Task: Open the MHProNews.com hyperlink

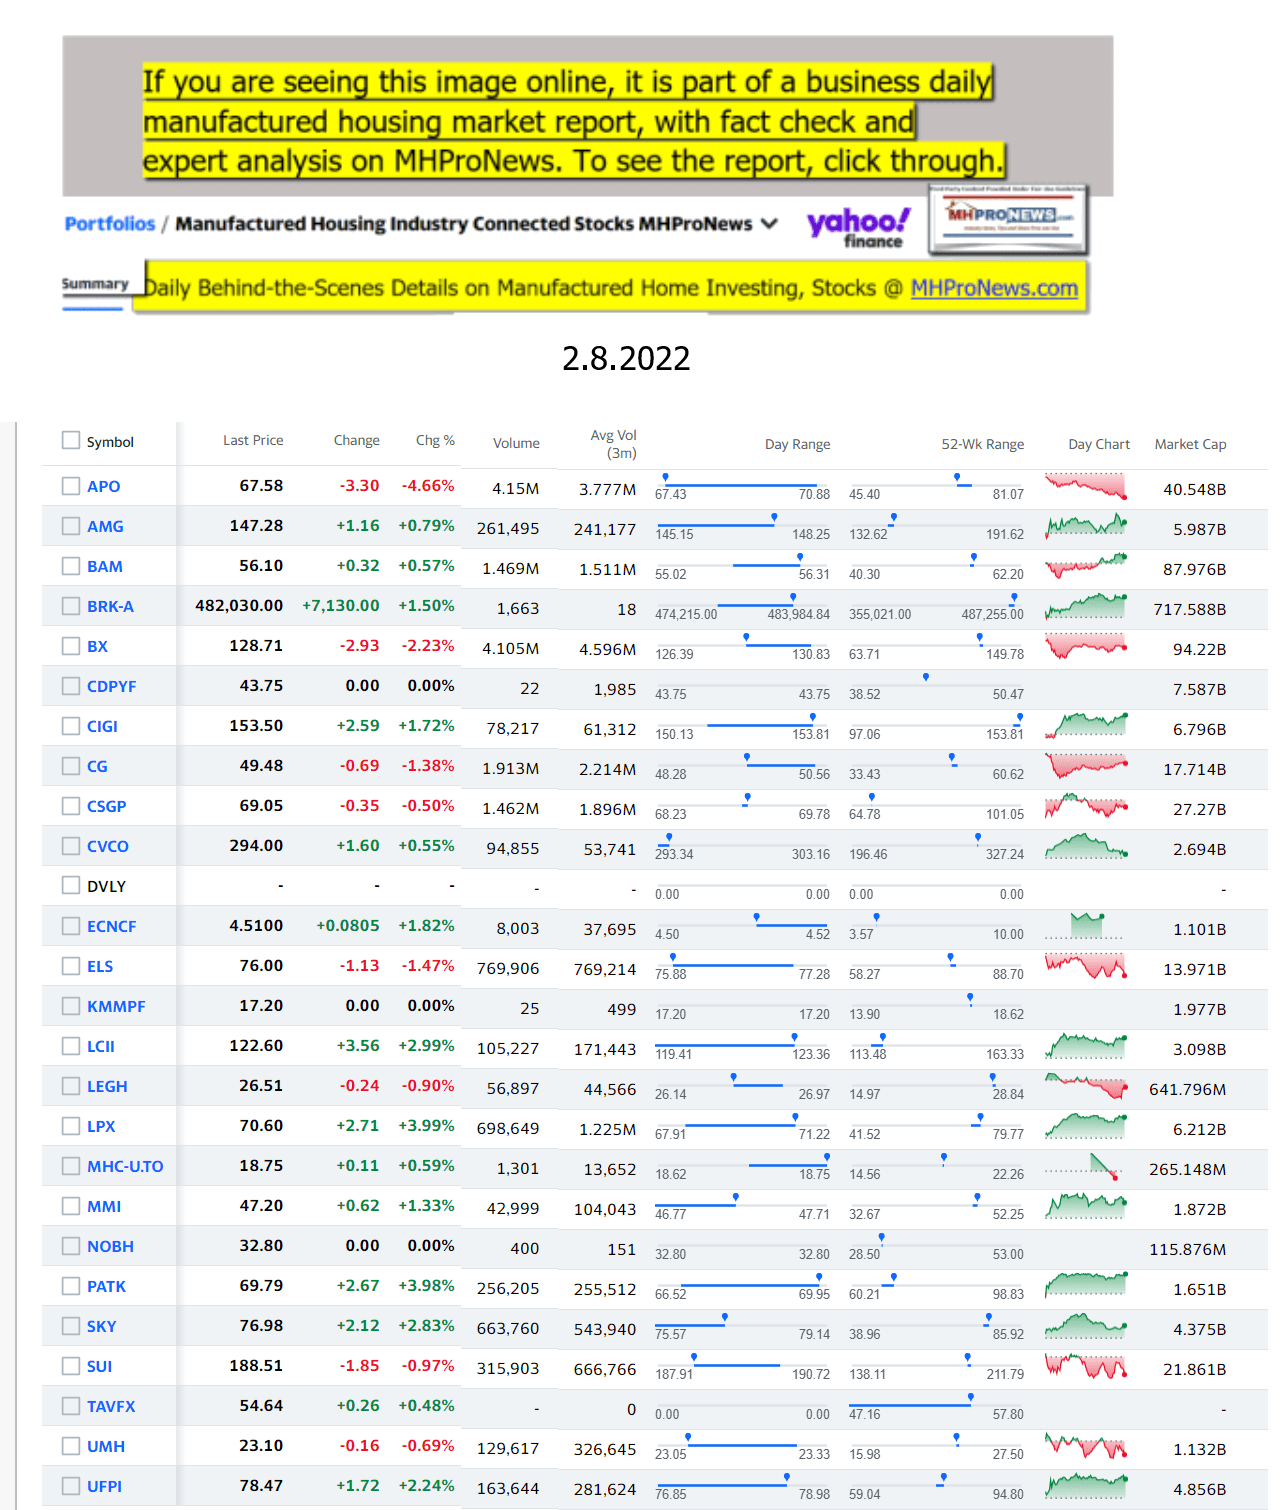Action: click(x=994, y=288)
